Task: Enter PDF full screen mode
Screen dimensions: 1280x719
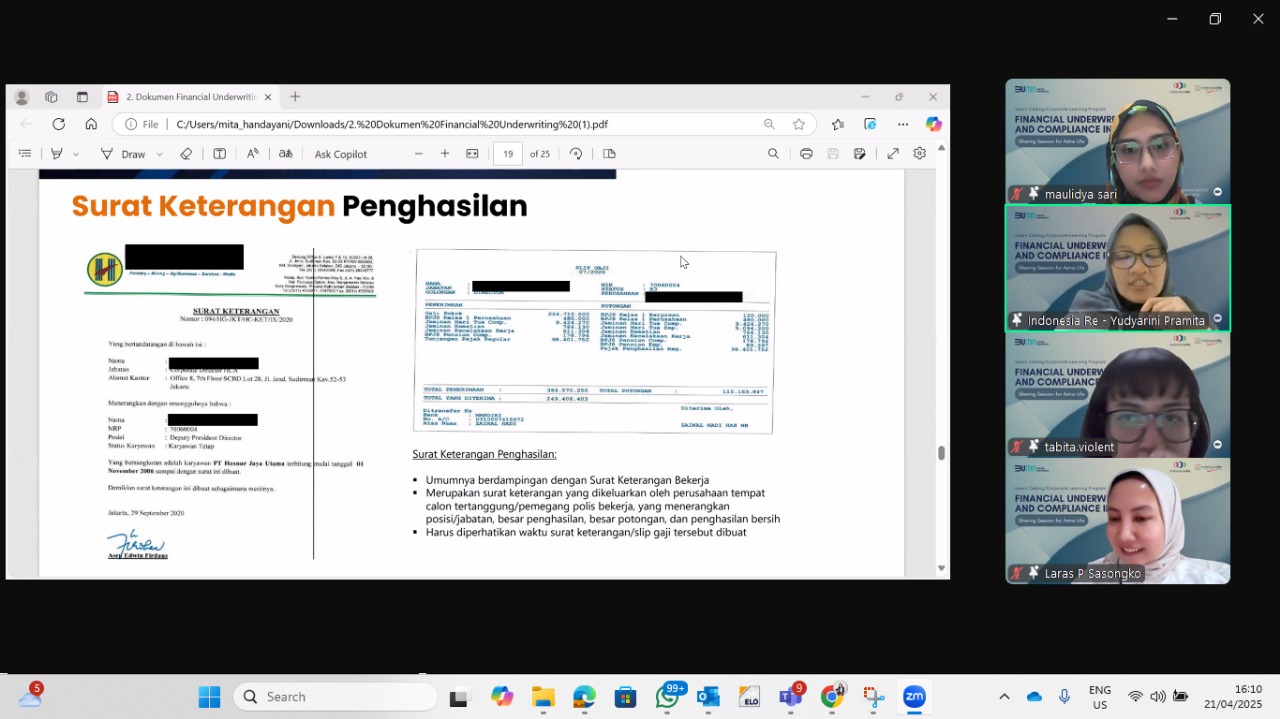Action: [893, 154]
